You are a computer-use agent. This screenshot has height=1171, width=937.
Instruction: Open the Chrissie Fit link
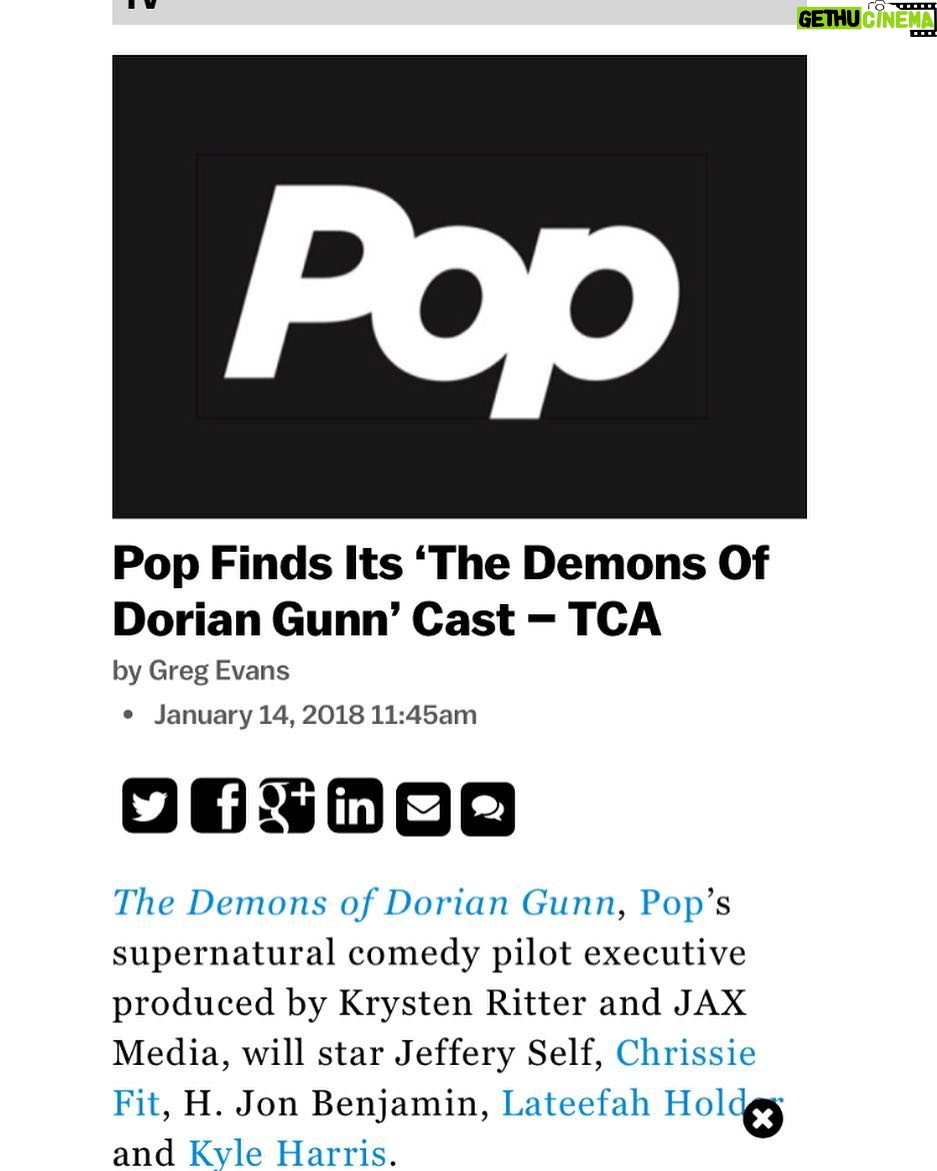(x=685, y=1053)
